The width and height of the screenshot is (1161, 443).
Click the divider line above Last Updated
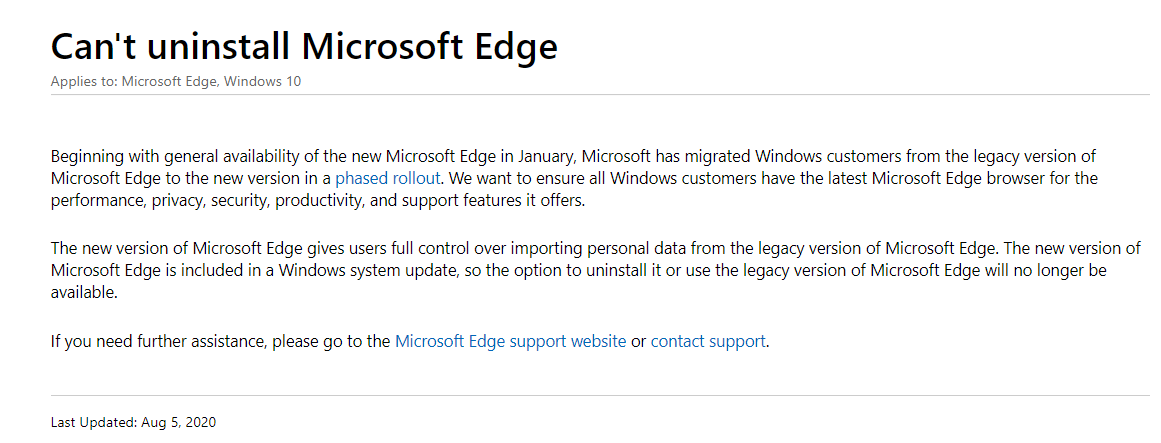(600, 396)
